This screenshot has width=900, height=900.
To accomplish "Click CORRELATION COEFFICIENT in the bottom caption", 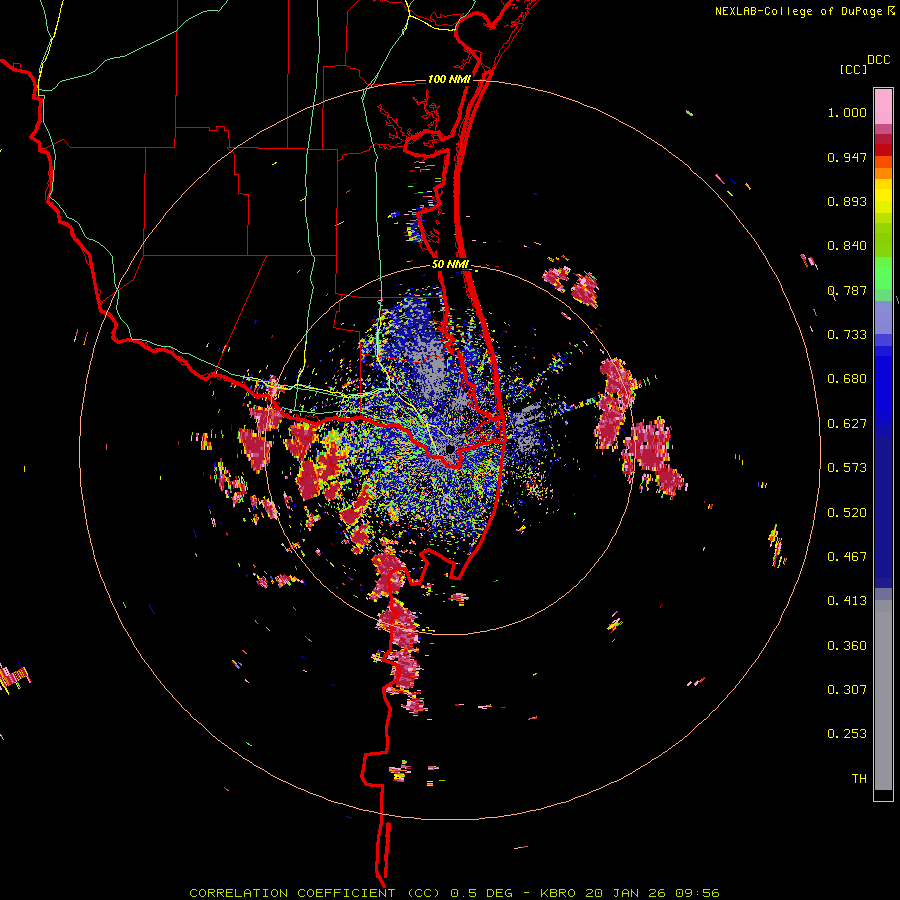I will [x=292, y=893].
